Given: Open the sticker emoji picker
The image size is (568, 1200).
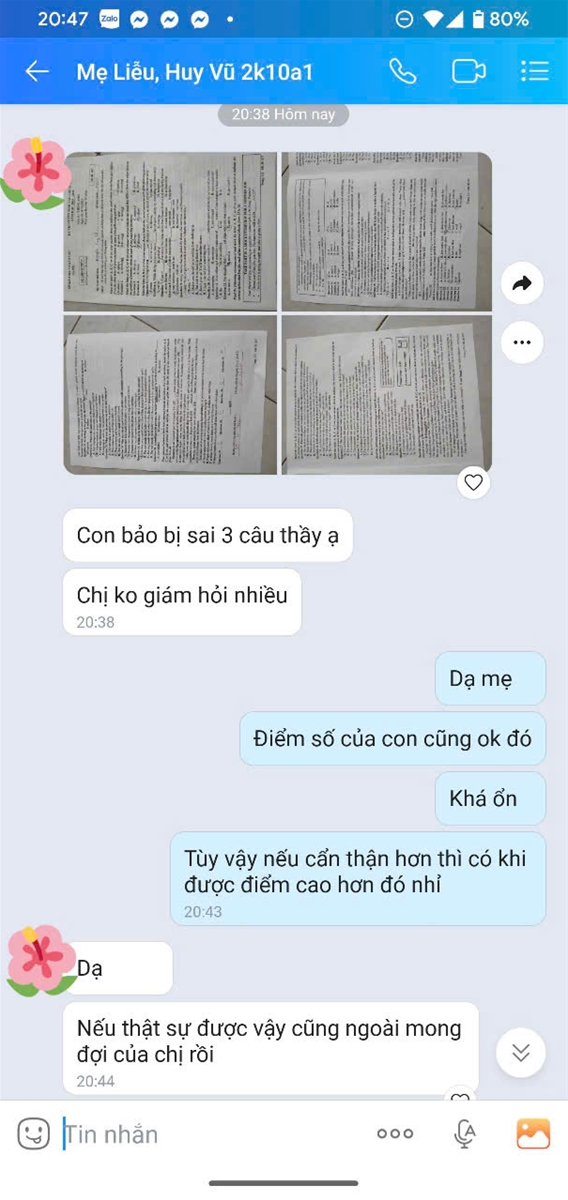Looking at the screenshot, I should click(33, 1133).
